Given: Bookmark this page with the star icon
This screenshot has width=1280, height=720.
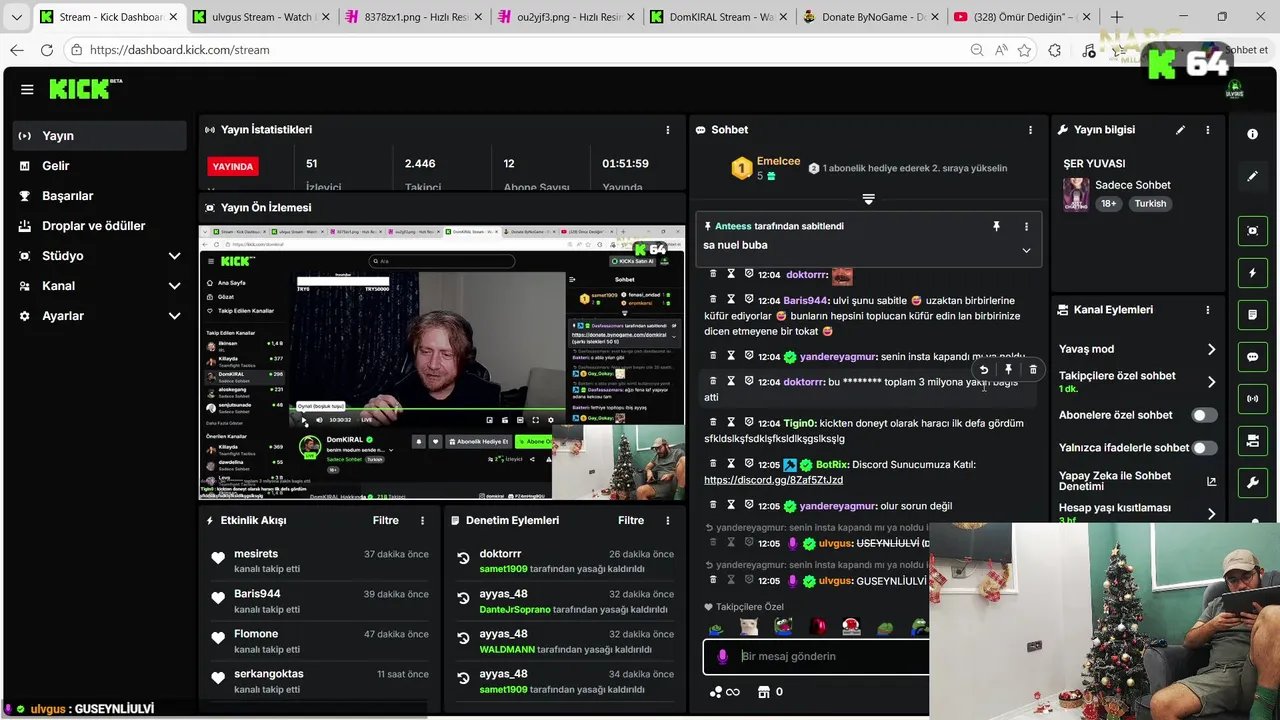Looking at the screenshot, I should [1024, 50].
